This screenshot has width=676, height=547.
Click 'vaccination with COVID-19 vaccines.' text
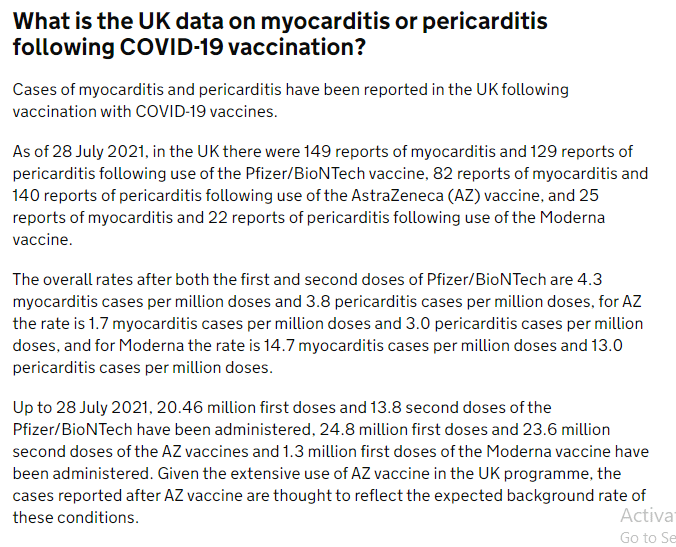(145, 112)
